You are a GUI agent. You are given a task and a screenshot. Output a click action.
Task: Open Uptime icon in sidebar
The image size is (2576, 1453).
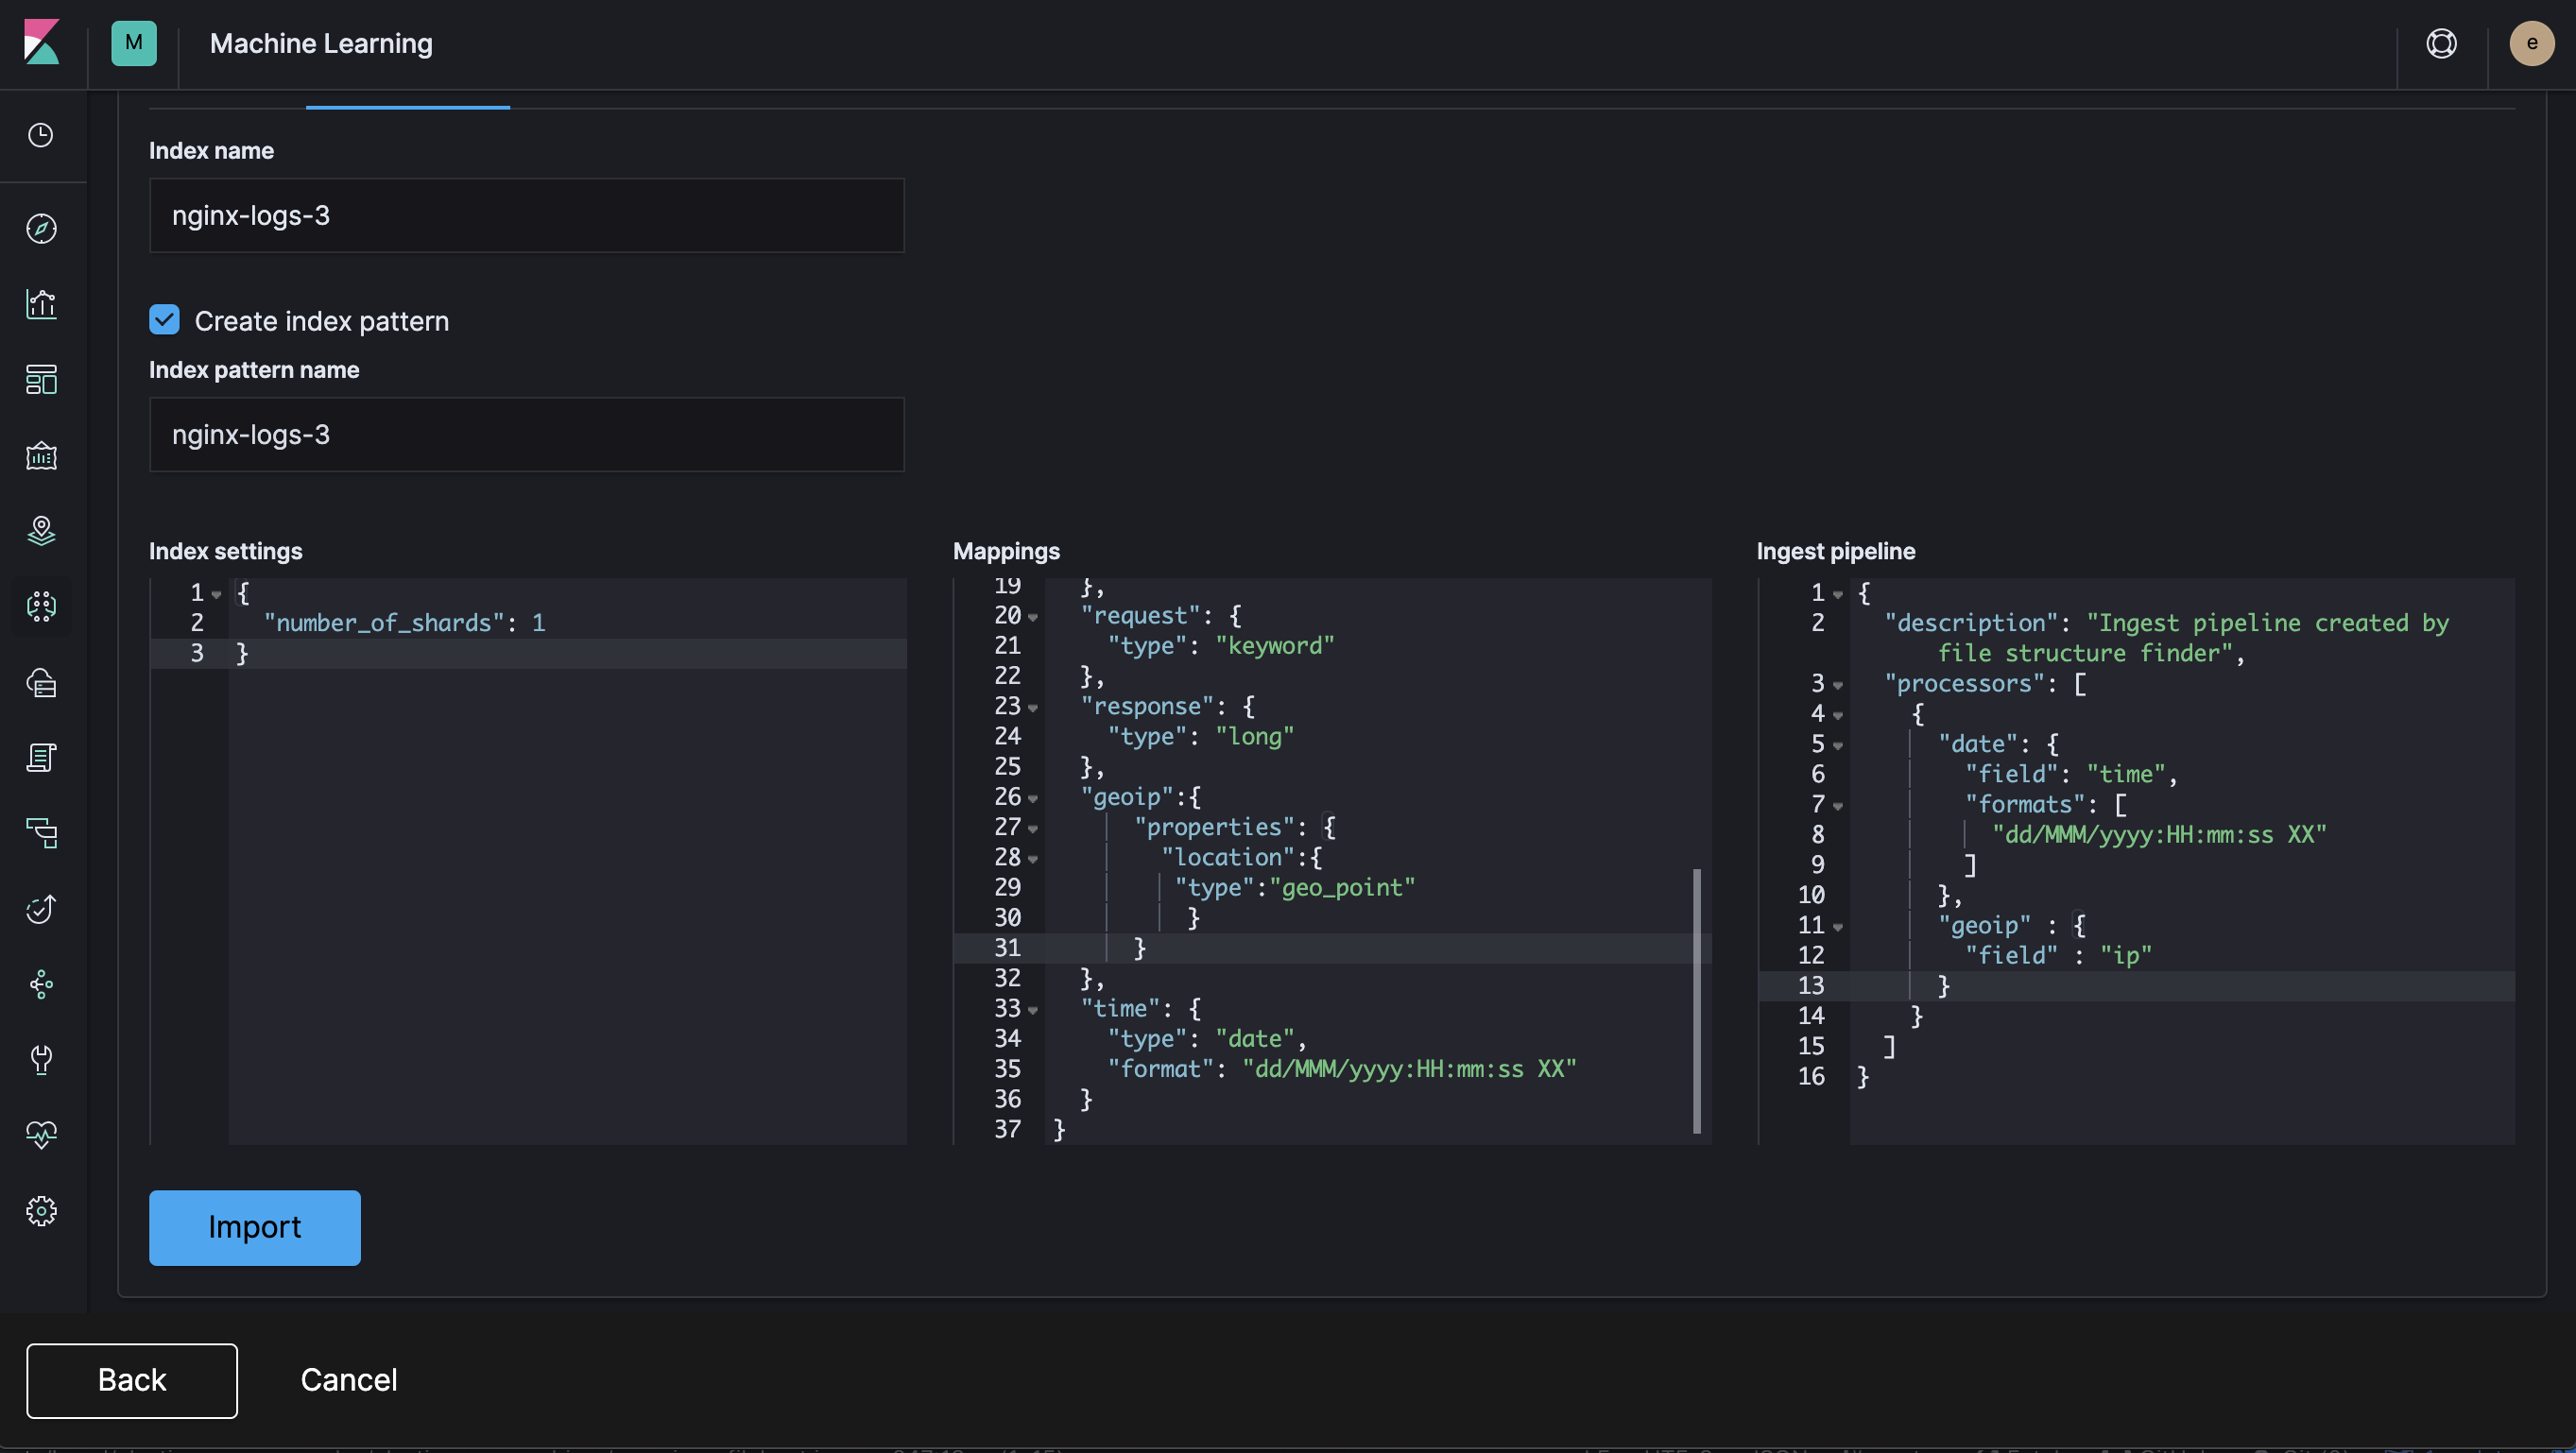click(x=41, y=908)
